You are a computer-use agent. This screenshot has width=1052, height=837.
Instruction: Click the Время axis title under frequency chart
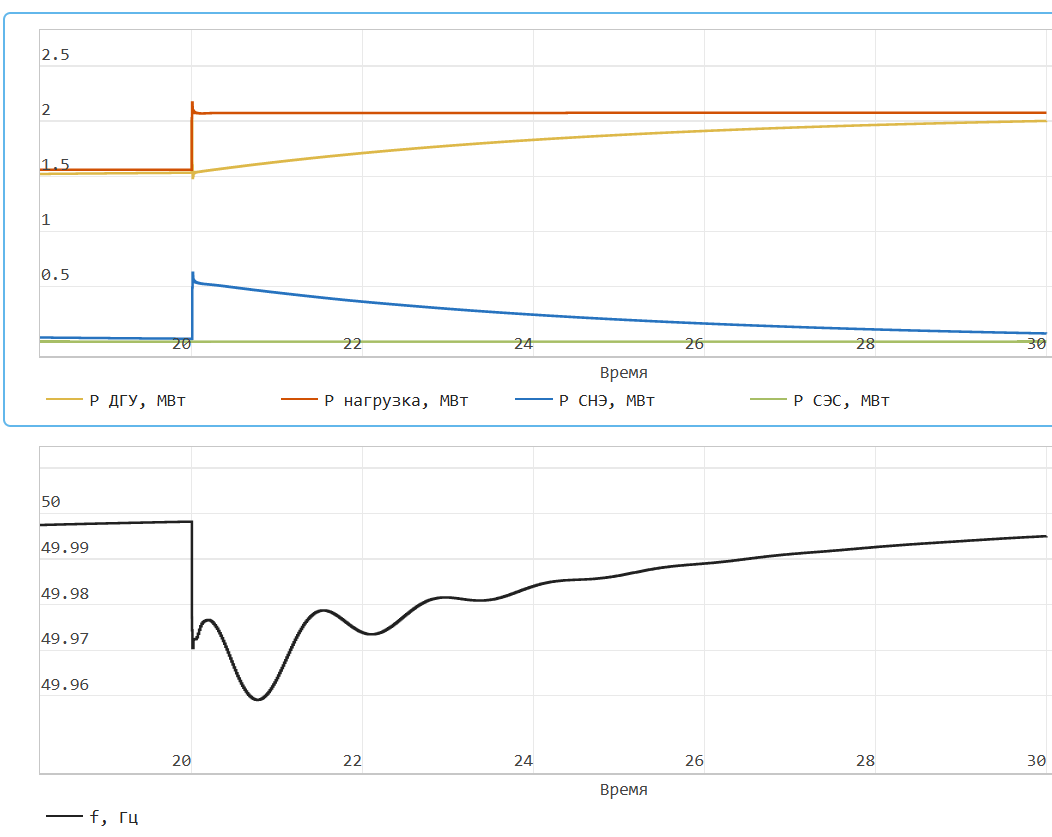623,789
